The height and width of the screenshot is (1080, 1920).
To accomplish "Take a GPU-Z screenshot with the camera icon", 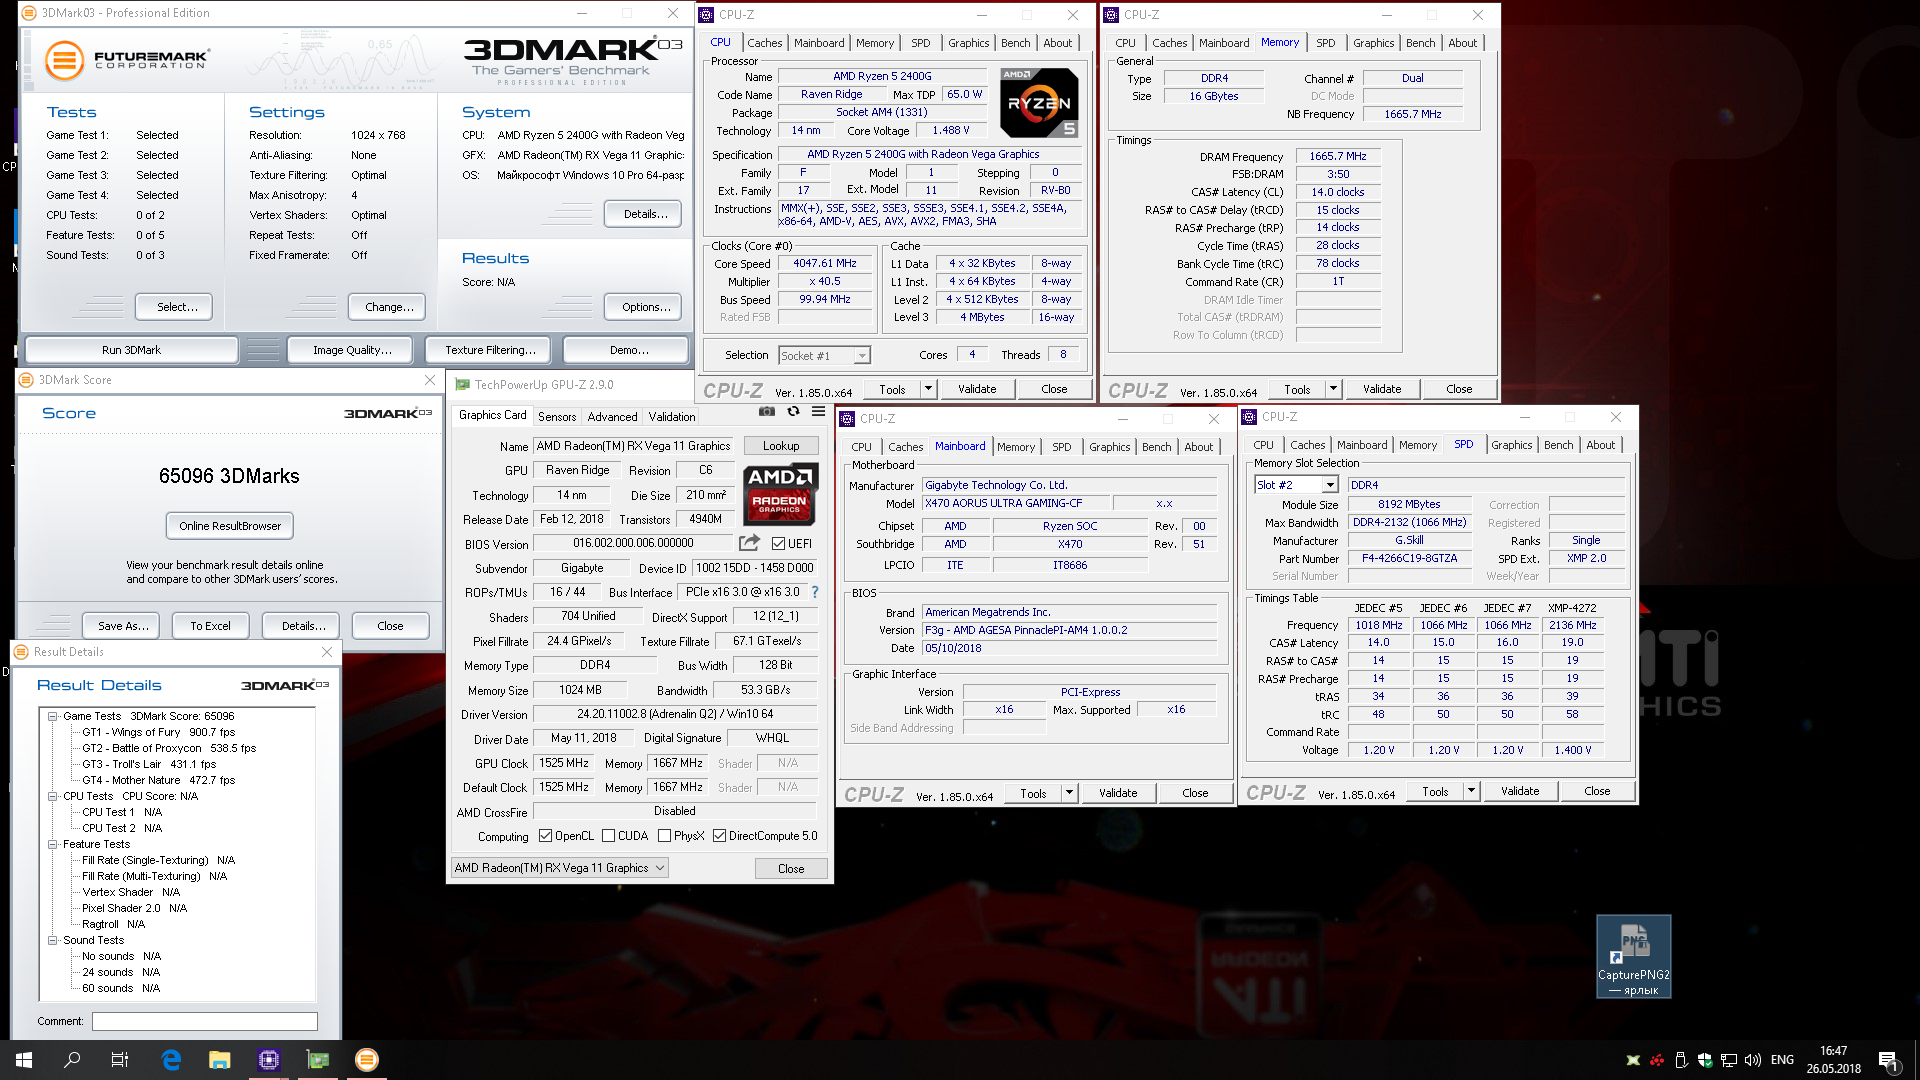I will 766,412.
